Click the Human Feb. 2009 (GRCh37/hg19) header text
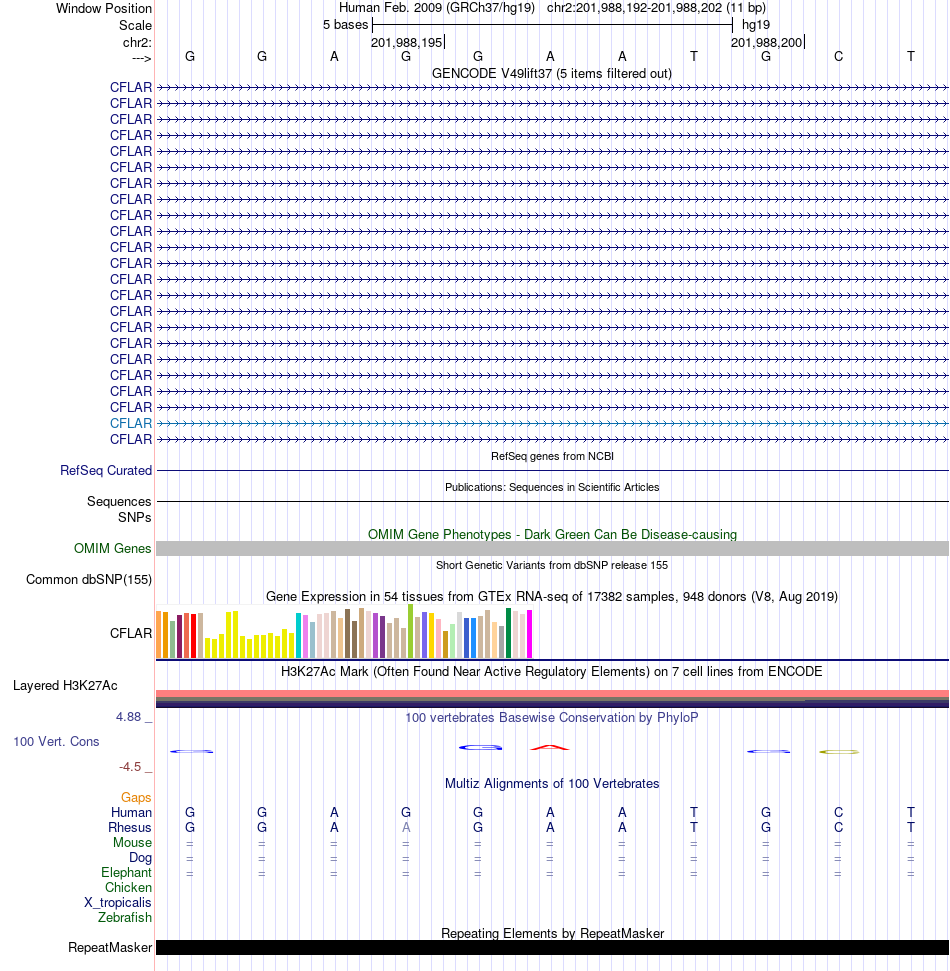This screenshot has height=971, width=950. coord(437,7)
